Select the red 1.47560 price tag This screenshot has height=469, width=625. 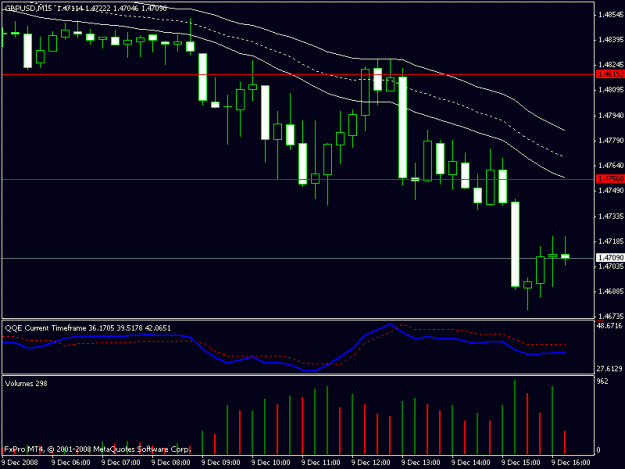(x=610, y=179)
